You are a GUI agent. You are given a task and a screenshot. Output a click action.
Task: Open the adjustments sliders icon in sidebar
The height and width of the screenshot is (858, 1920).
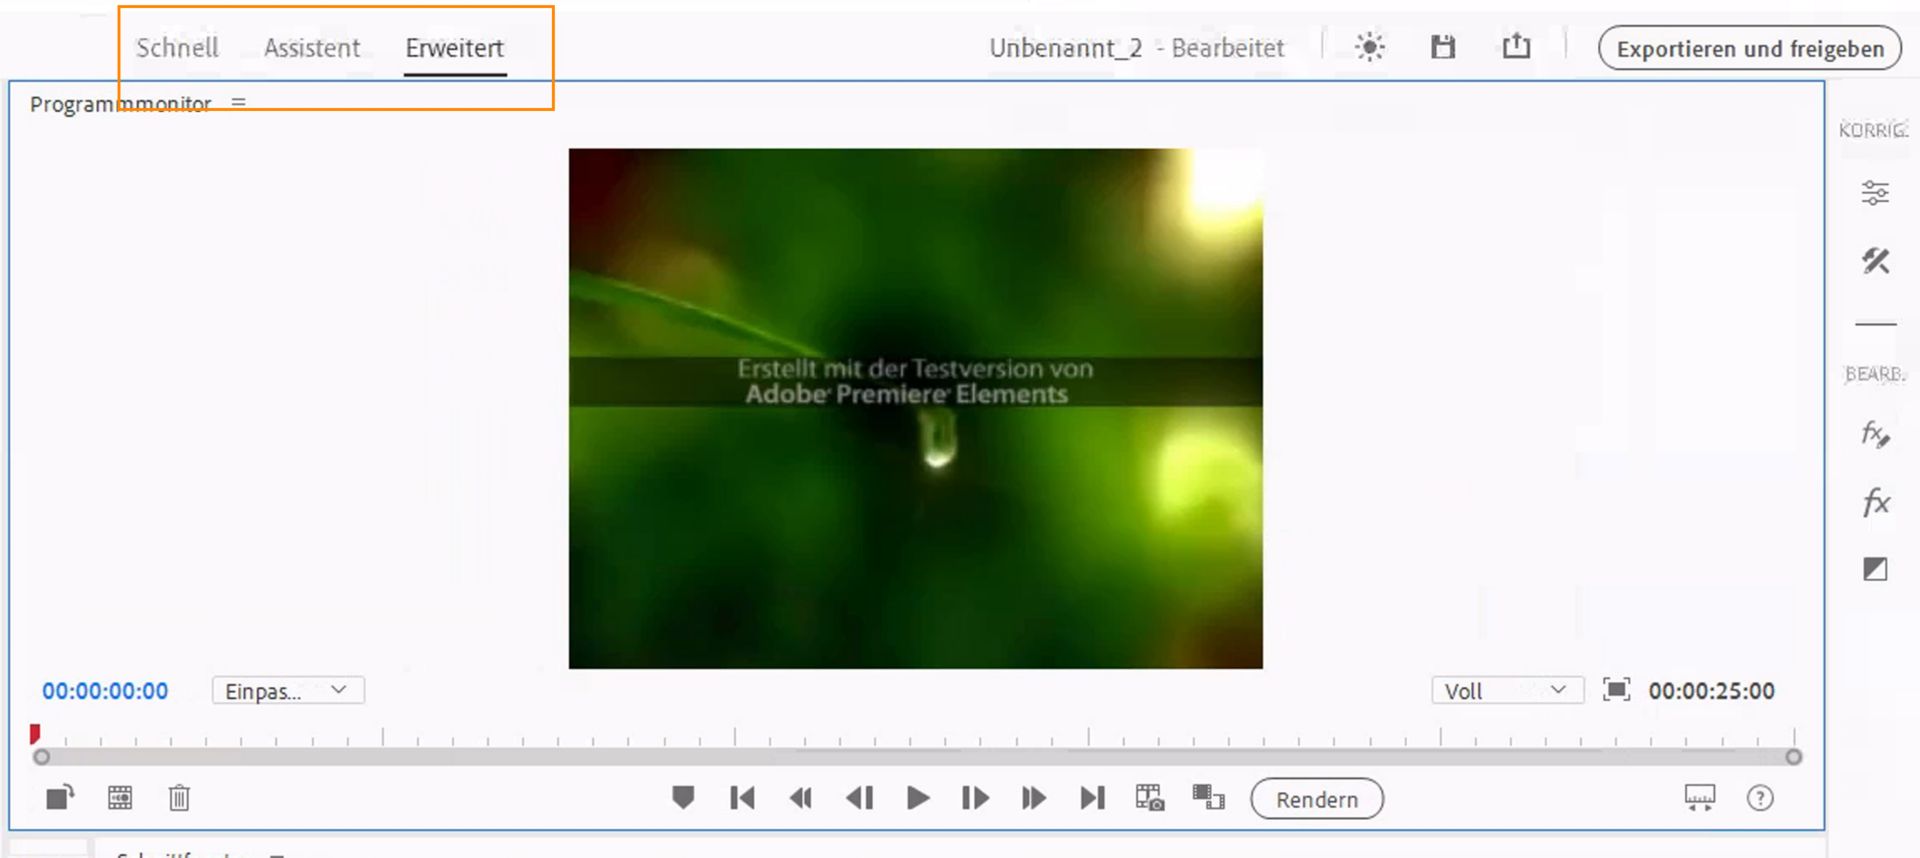1875,193
